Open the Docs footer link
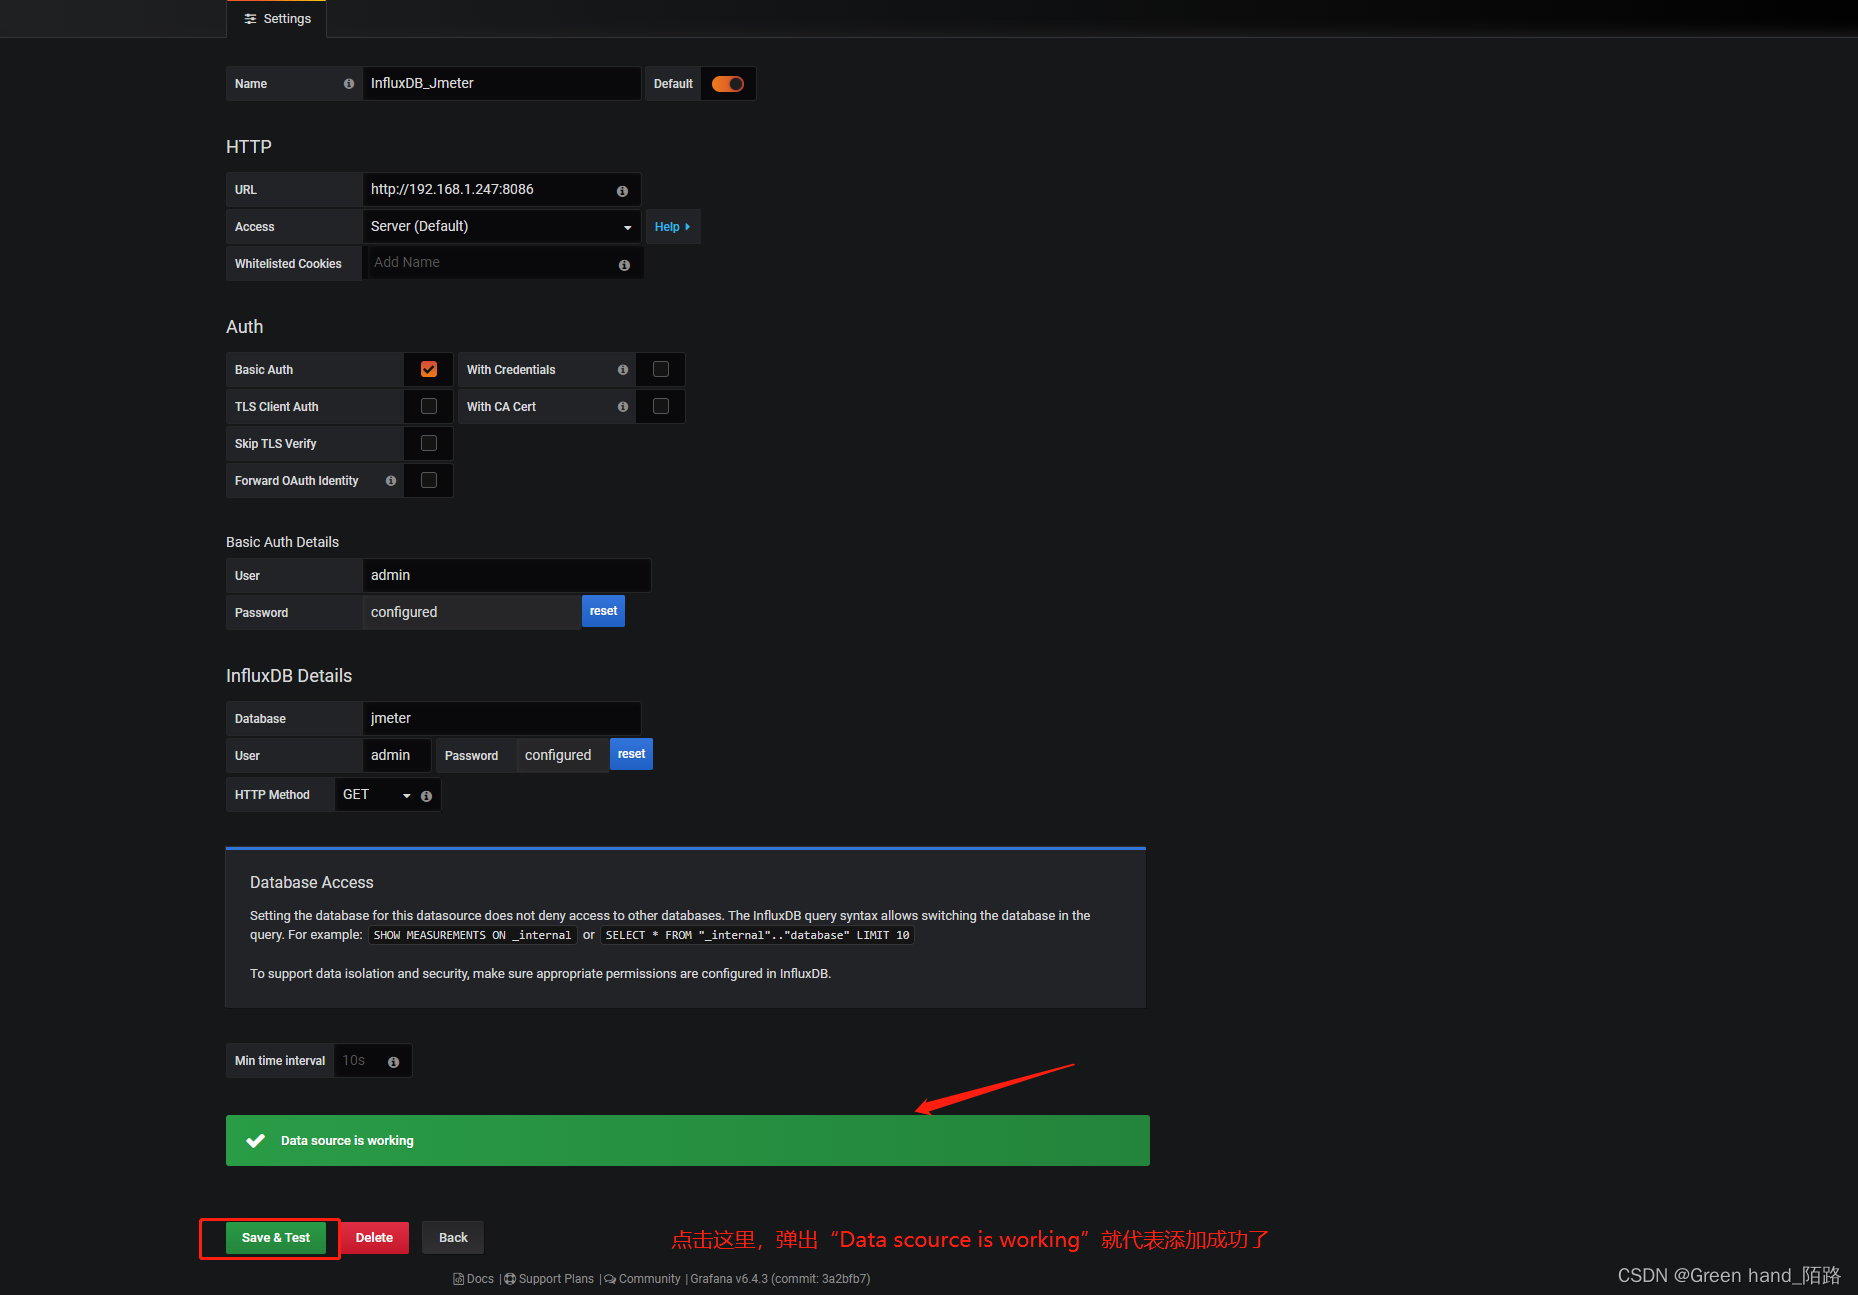The height and width of the screenshot is (1295, 1858). (x=474, y=1279)
